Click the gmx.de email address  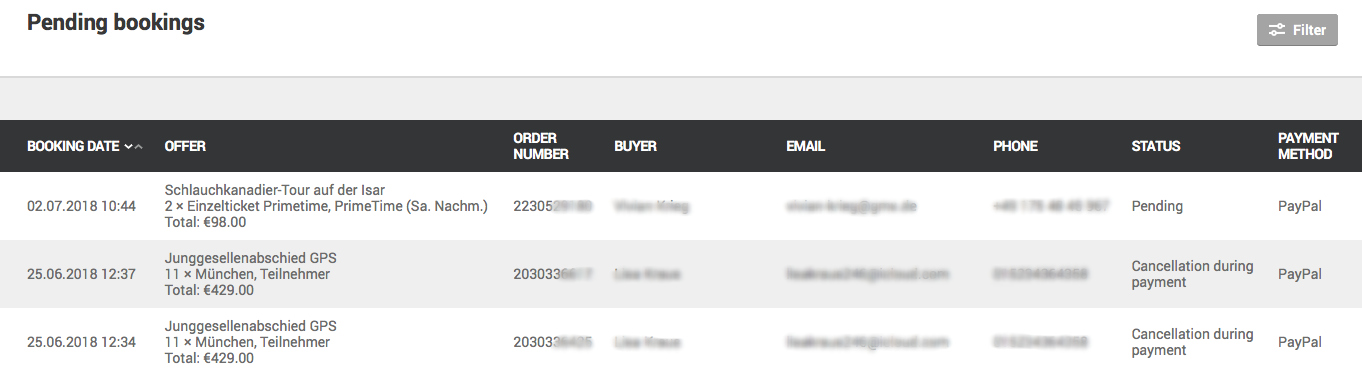851,206
